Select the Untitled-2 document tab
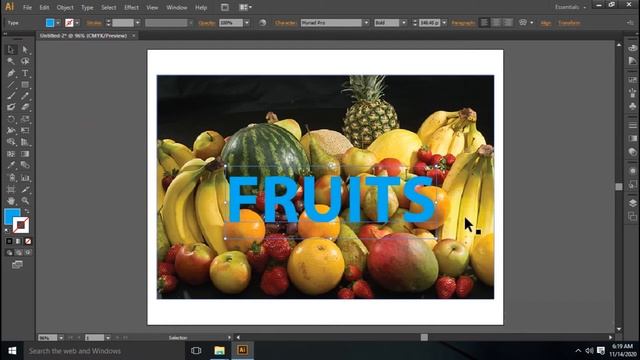The height and width of the screenshot is (360, 640). pos(84,36)
